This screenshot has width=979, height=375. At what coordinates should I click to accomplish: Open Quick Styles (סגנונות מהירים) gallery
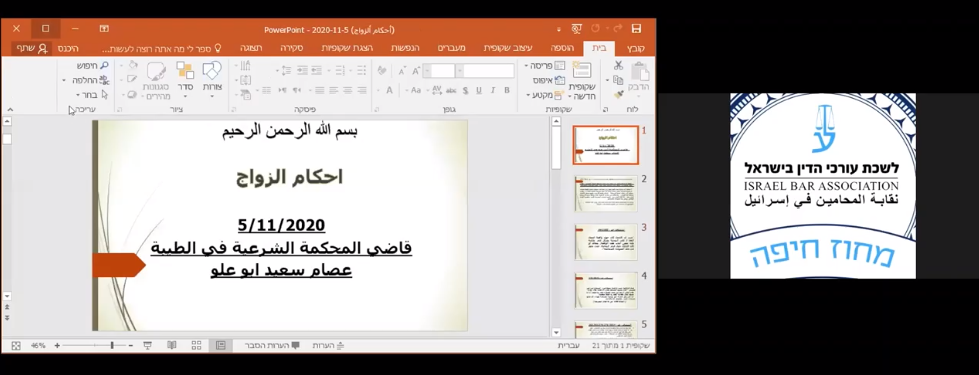(156, 80)
